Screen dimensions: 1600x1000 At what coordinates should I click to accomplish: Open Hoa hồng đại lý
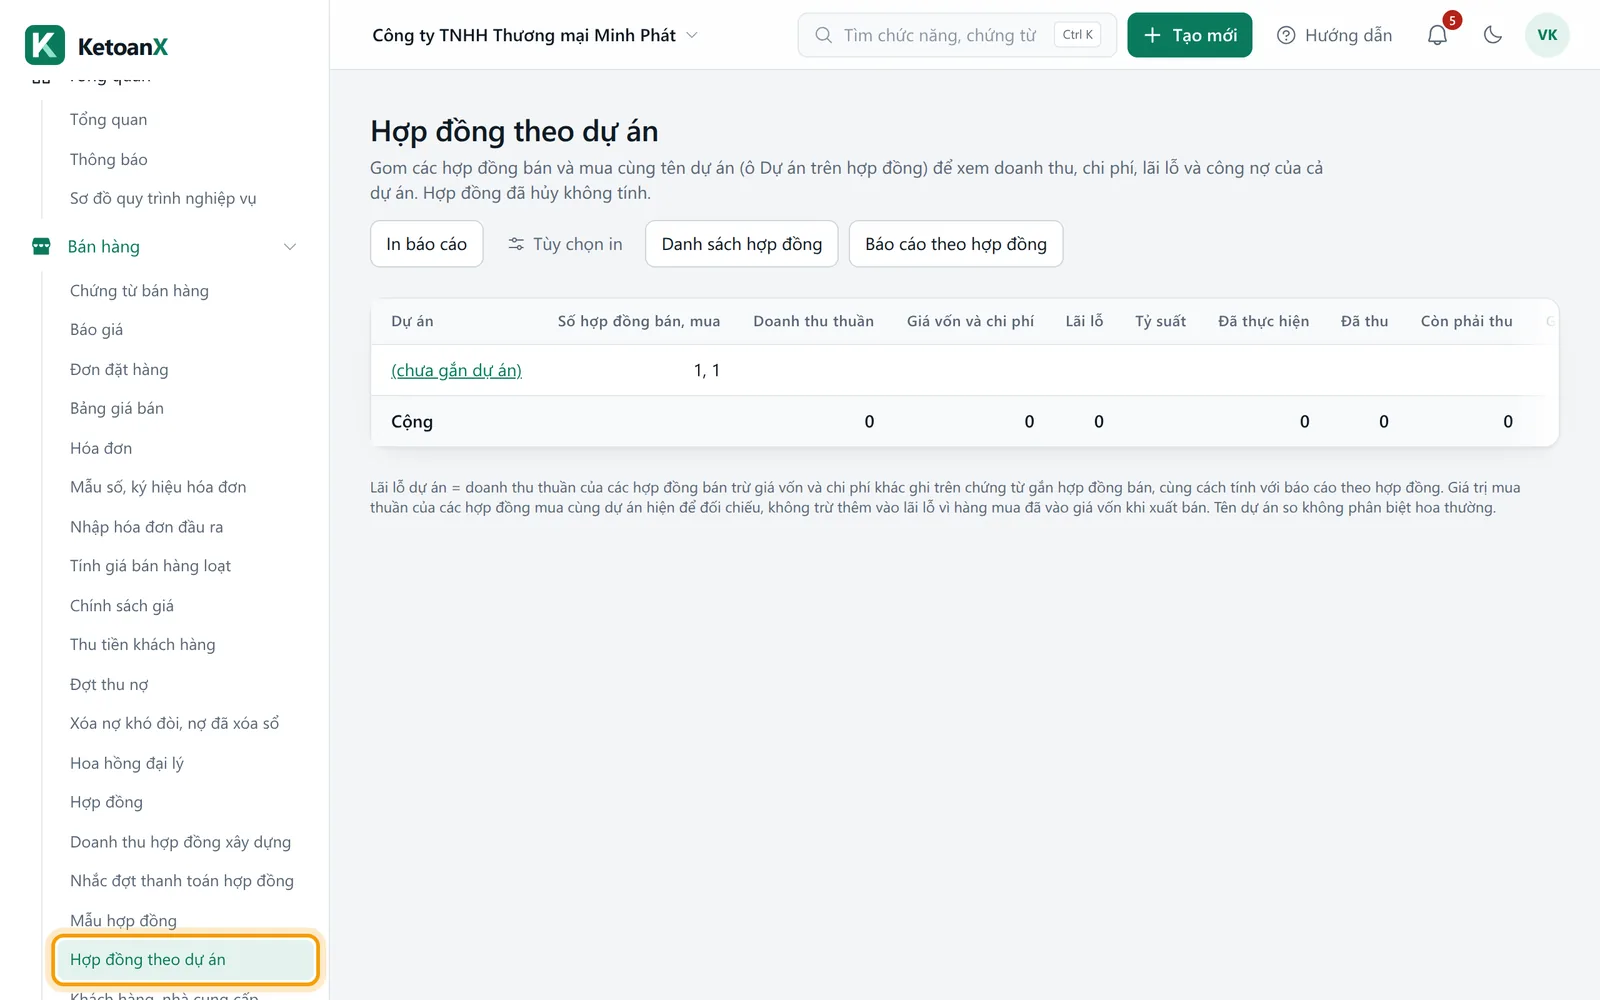tap(127, 763)
